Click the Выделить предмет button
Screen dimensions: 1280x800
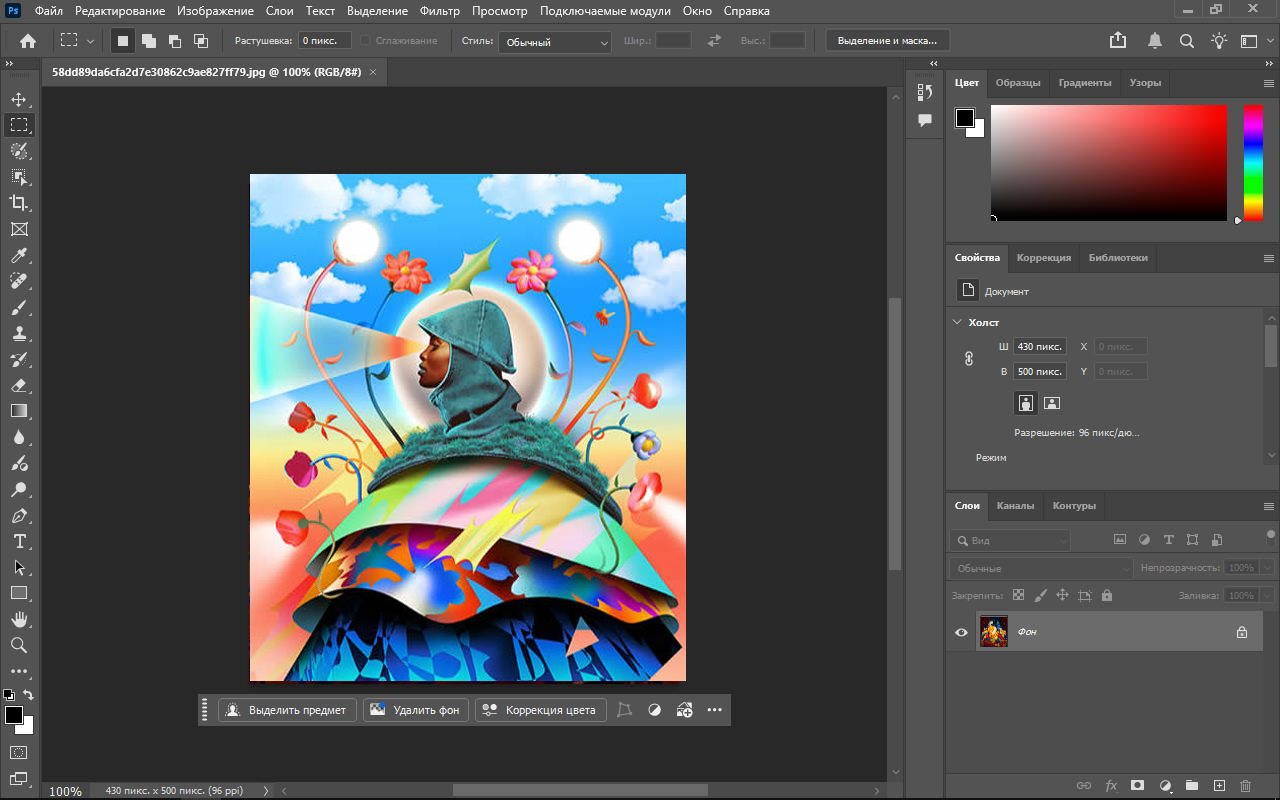coord(287,710)
